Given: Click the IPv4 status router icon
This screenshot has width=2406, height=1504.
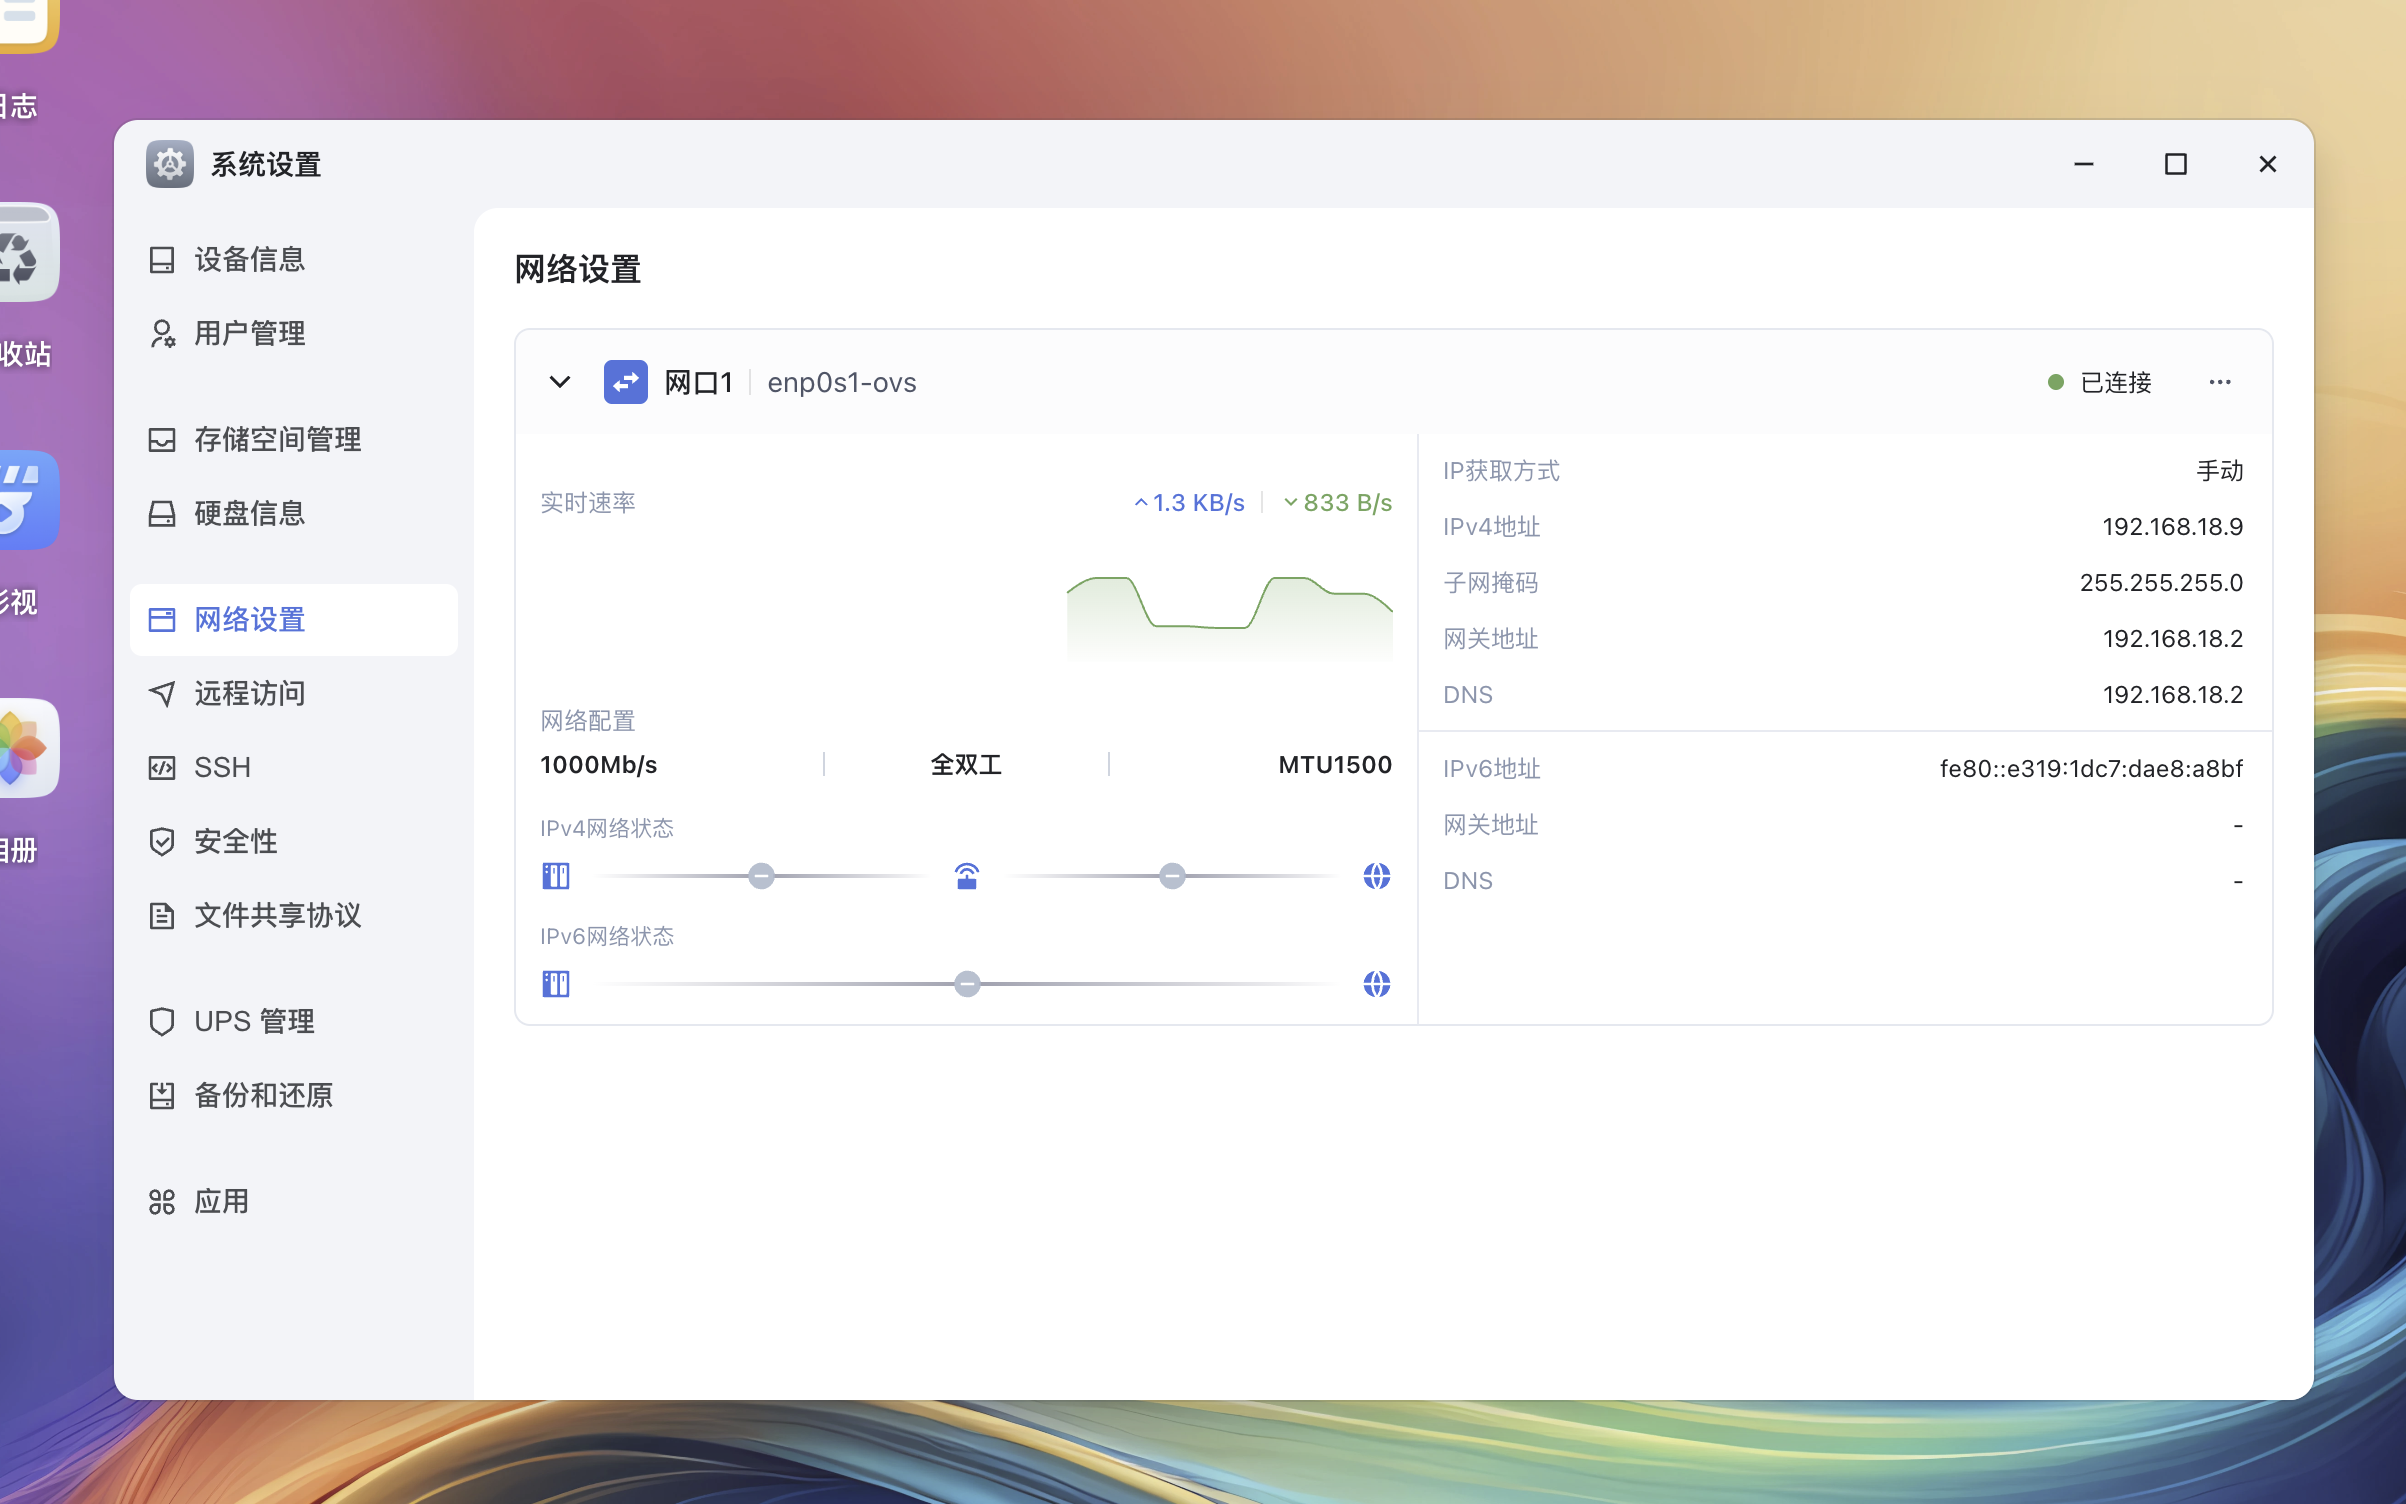Looking at the screenshot, I should 967,876.
